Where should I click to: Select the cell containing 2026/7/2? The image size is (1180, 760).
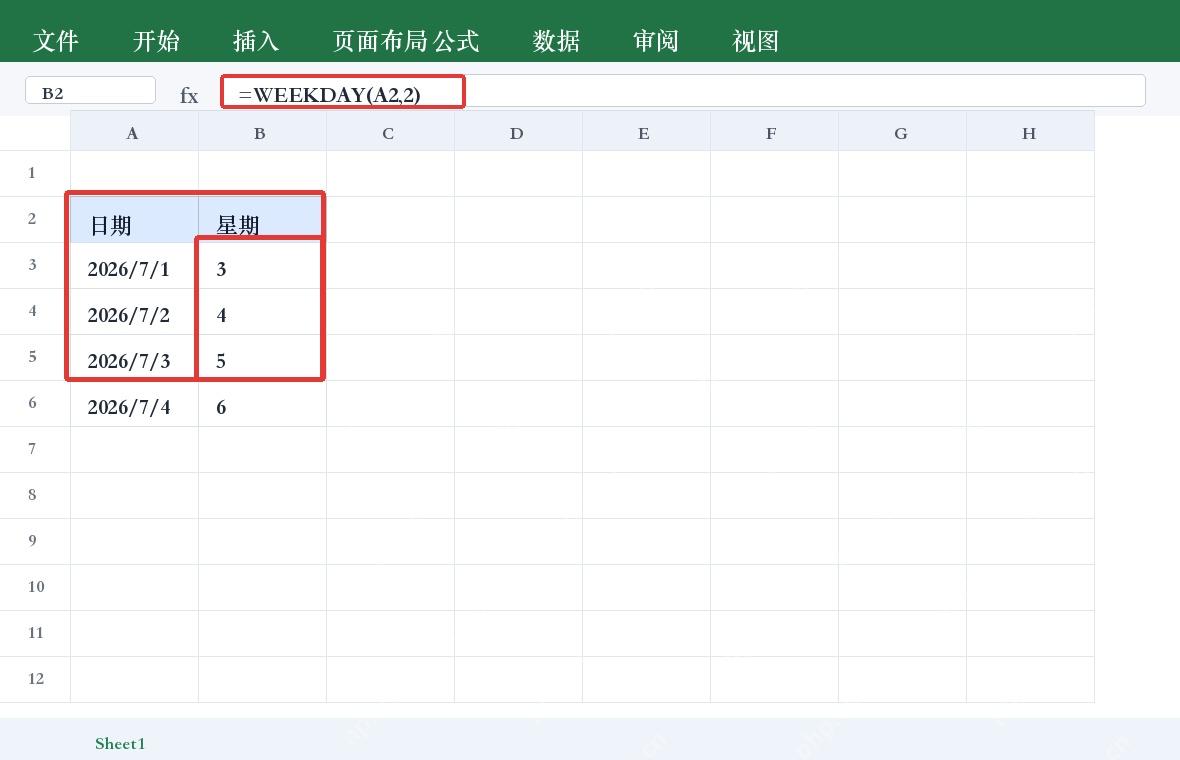135,312
